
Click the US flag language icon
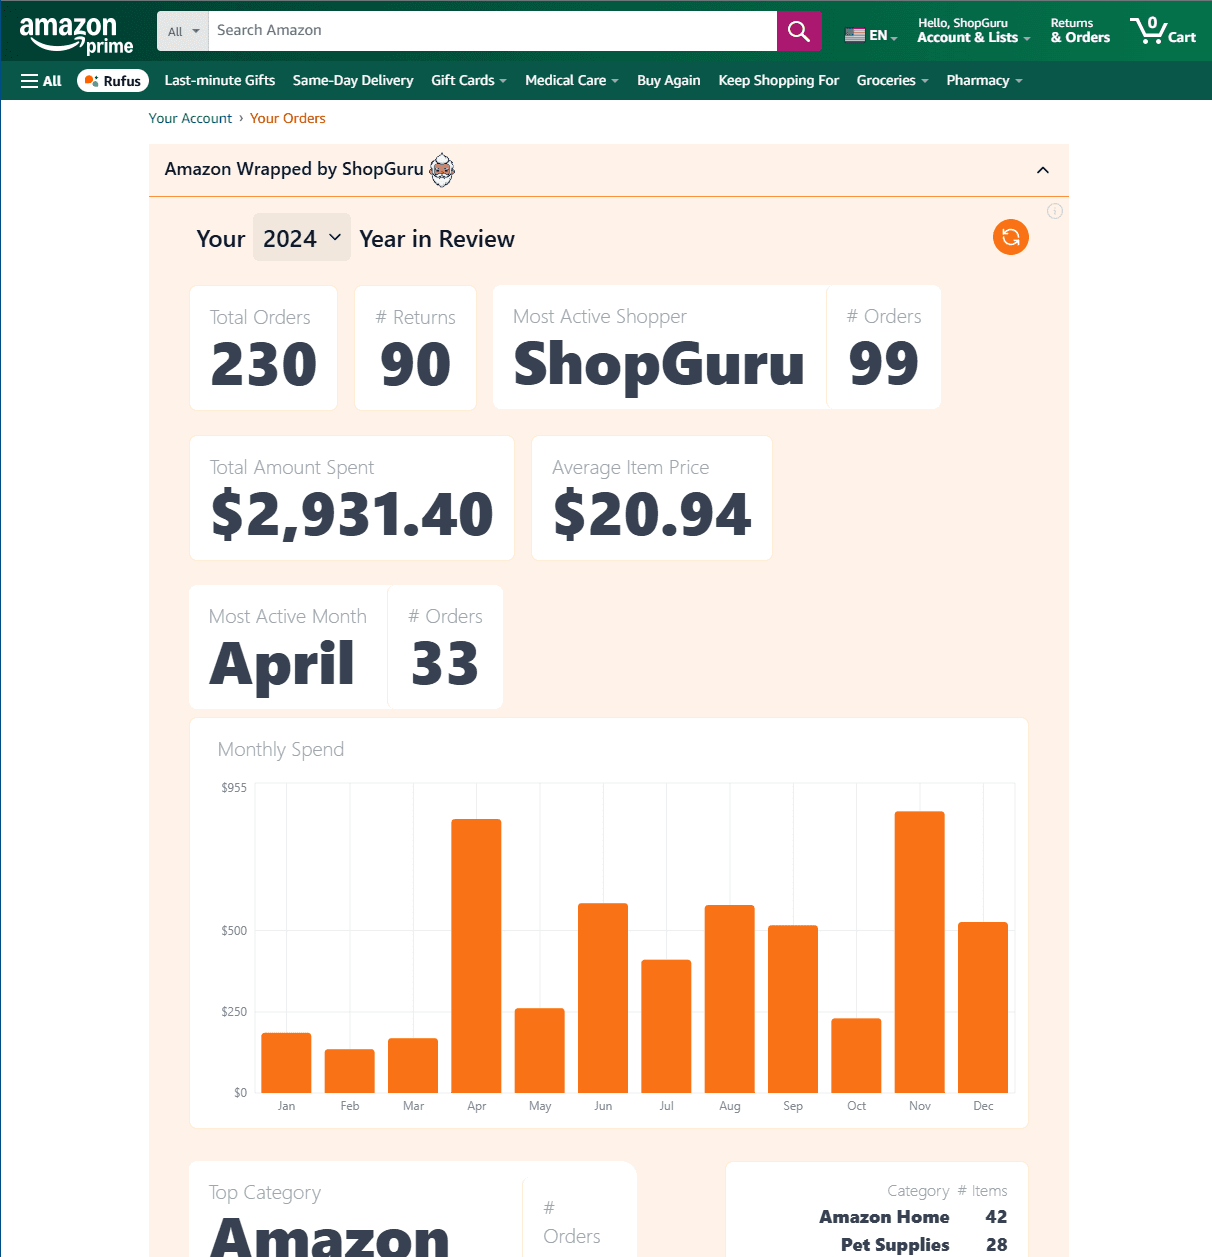pyautogui.click(x=855, y=35)
